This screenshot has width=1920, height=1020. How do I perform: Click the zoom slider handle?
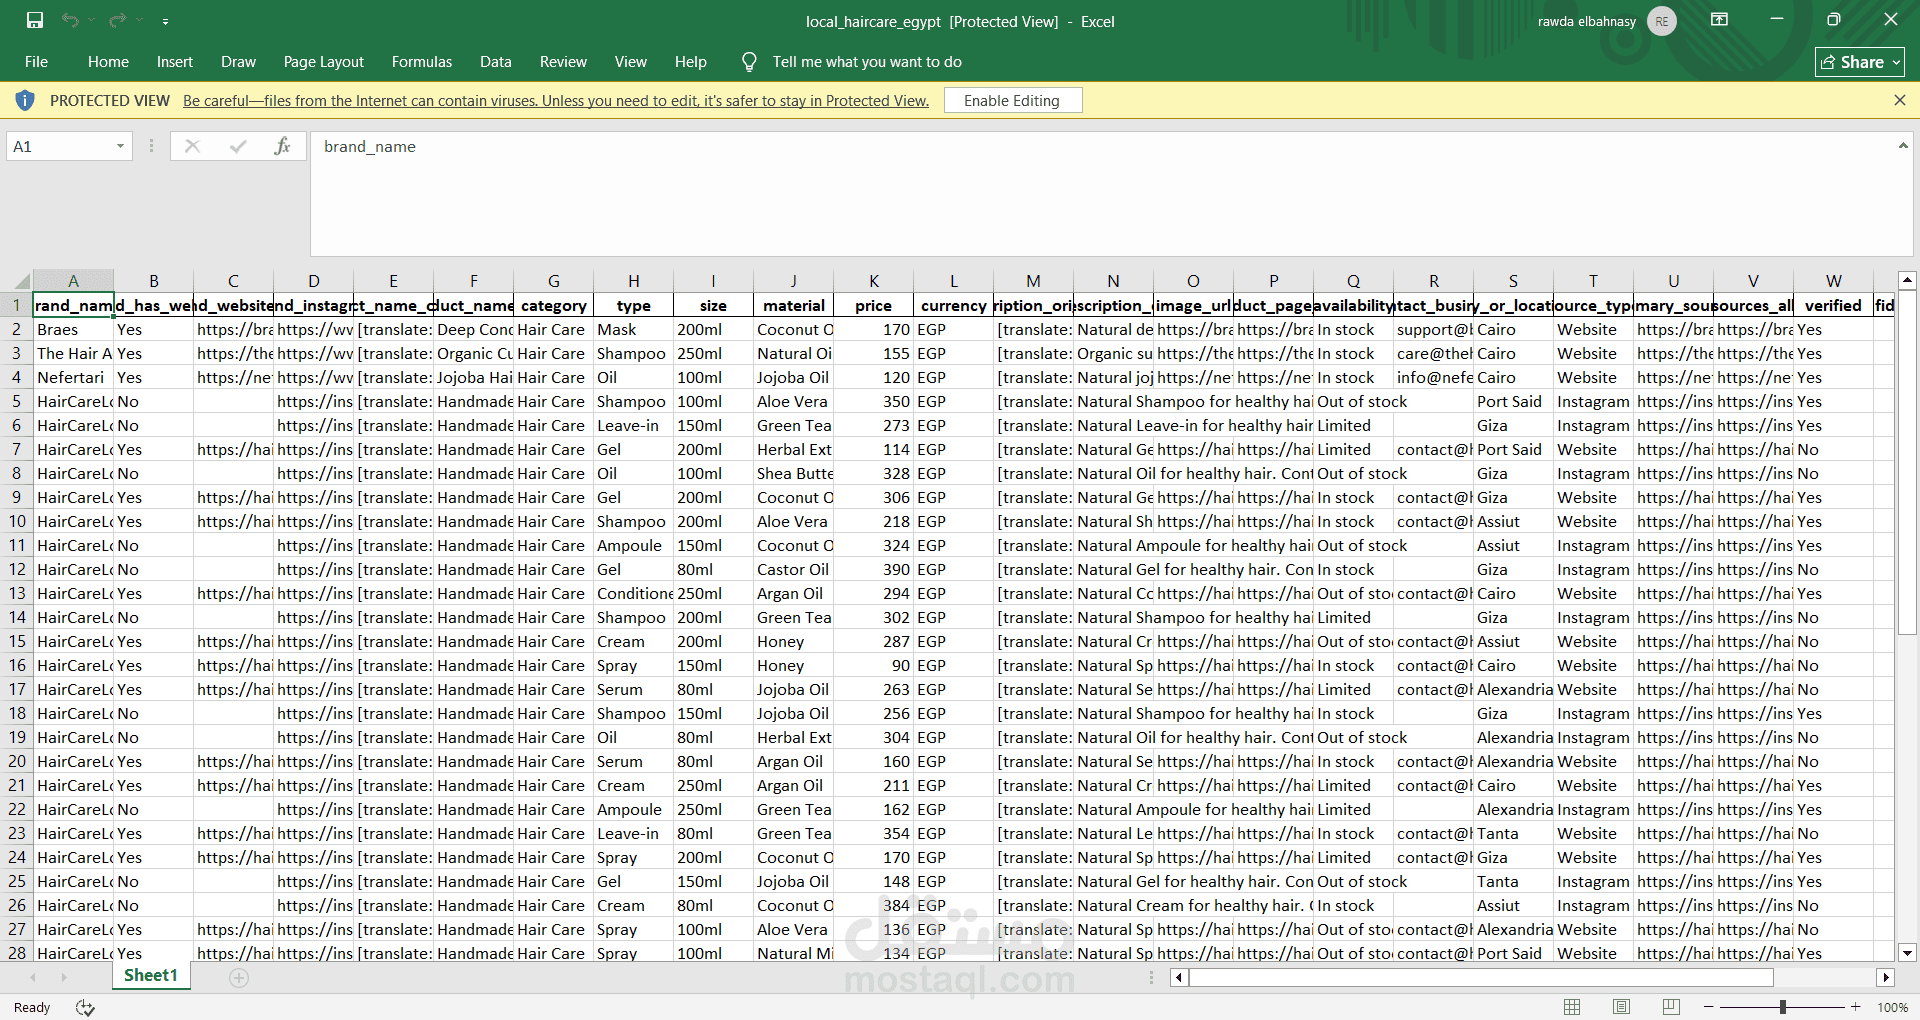(x=1782, y=1007)
